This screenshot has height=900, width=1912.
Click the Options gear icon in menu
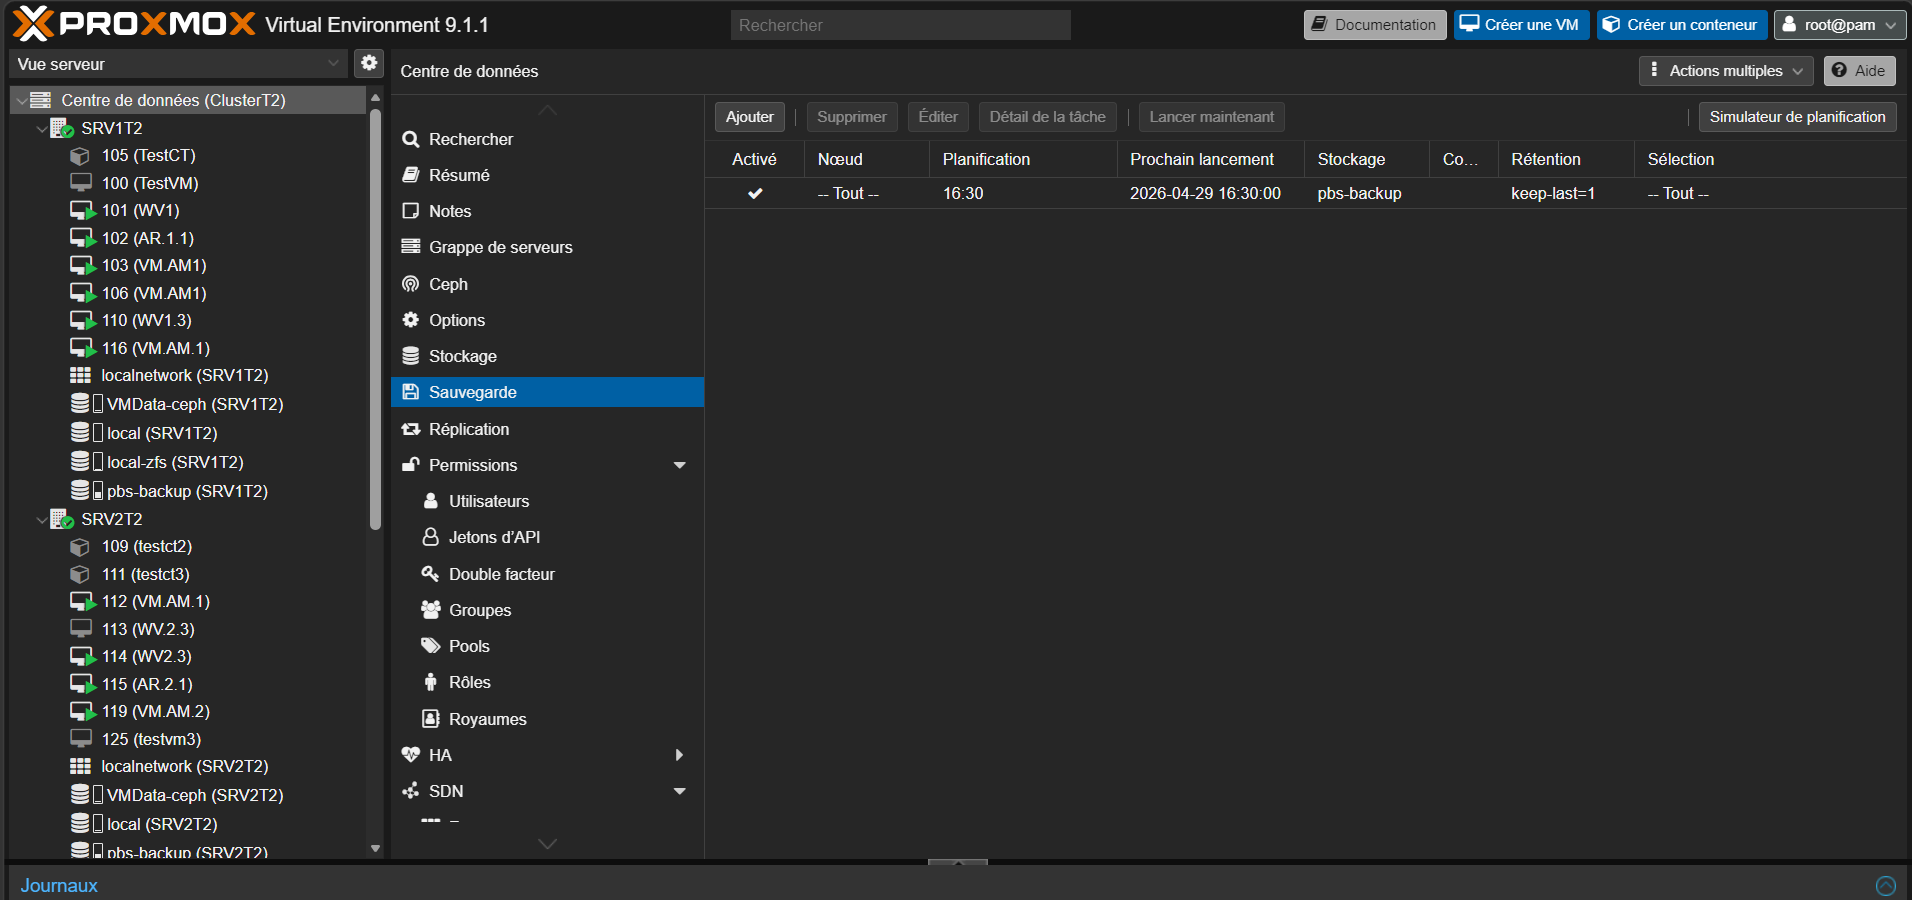410,320
